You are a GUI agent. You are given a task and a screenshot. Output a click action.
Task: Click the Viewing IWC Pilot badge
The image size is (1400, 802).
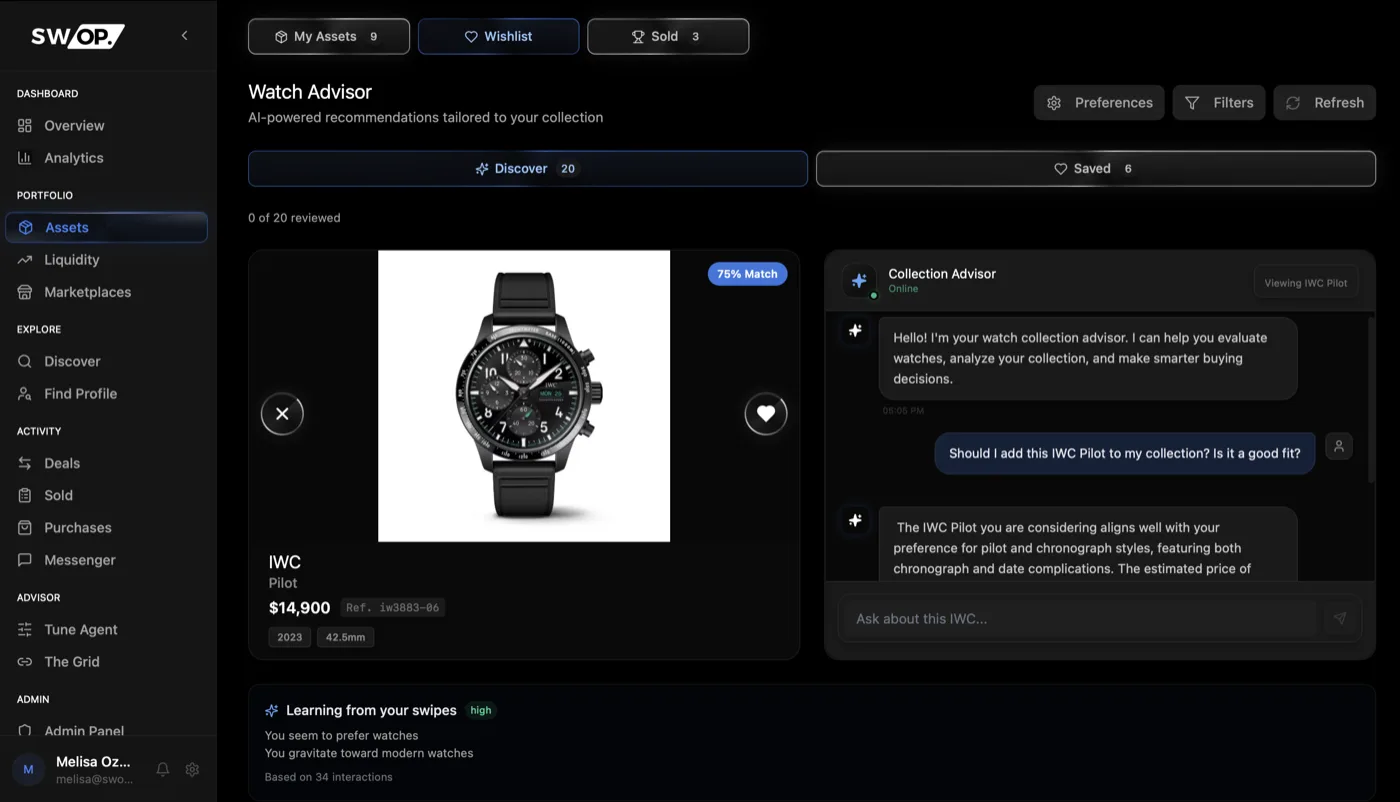[1306, 283]
